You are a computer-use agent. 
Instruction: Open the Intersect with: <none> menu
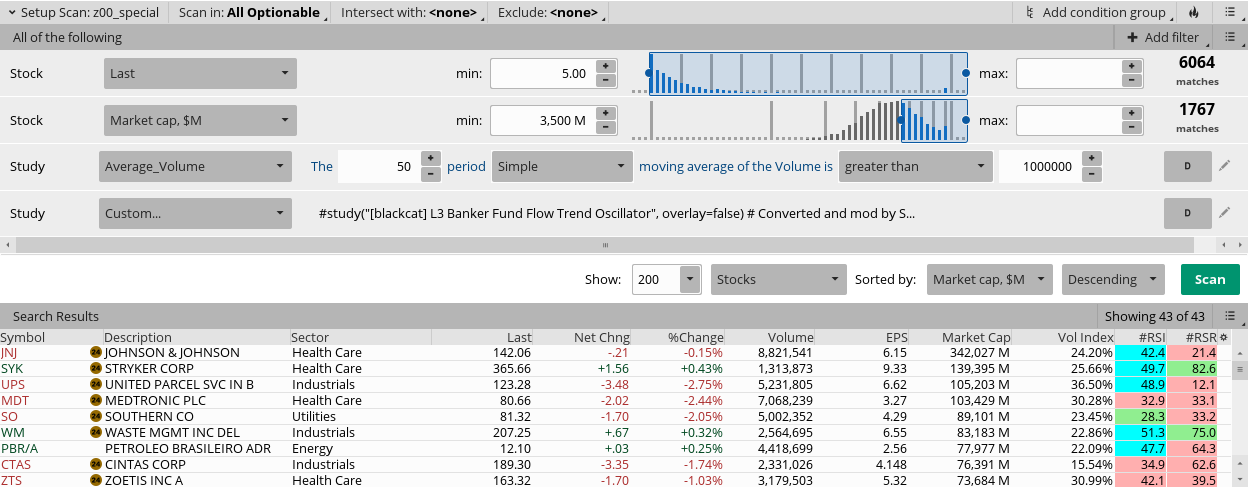410,12
